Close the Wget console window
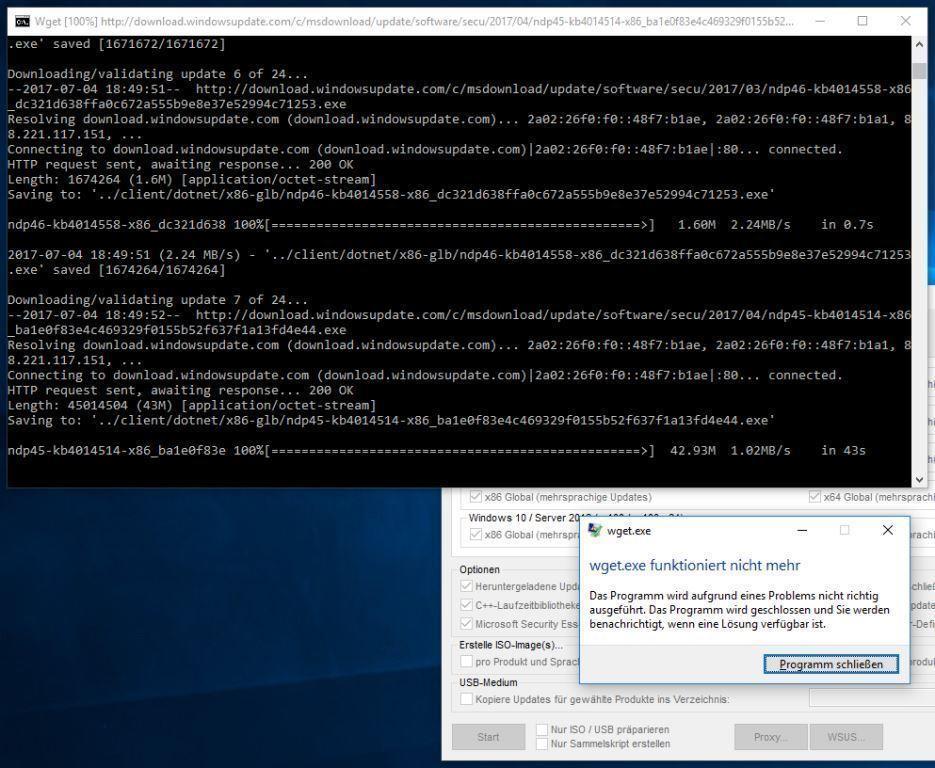935x768 pixels. tap(906, 21)
